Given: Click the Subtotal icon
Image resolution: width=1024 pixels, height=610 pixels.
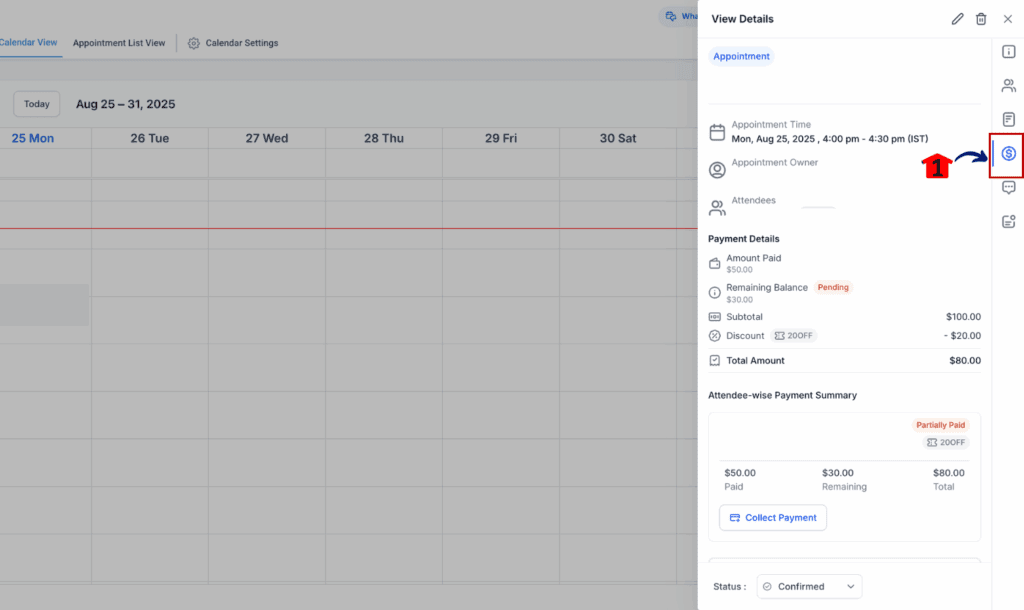Looking at the screenshot, I should click(x=714, y=317).
